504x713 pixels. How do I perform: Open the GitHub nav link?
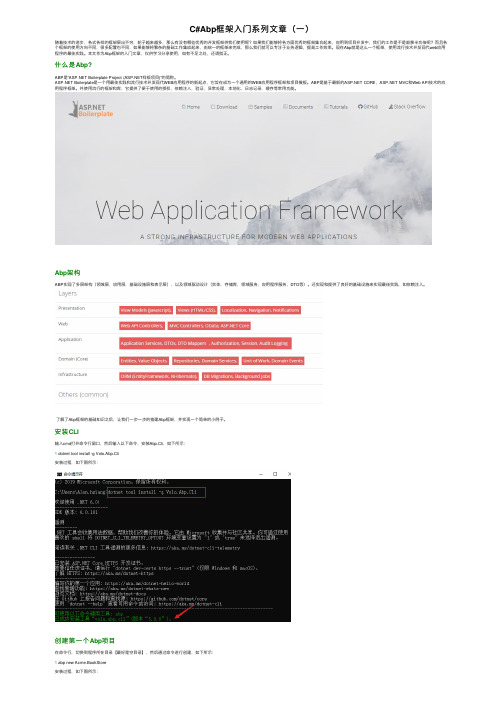click(x=368, y=106)
